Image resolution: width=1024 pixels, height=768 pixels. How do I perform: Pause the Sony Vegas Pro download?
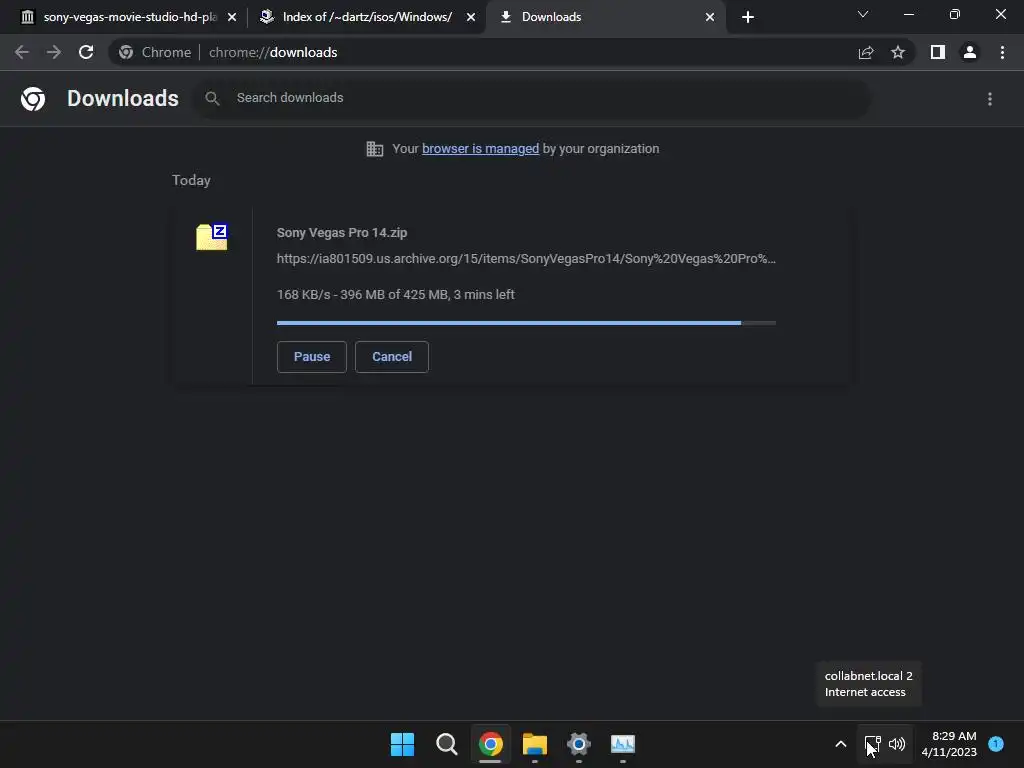(312, 357)
